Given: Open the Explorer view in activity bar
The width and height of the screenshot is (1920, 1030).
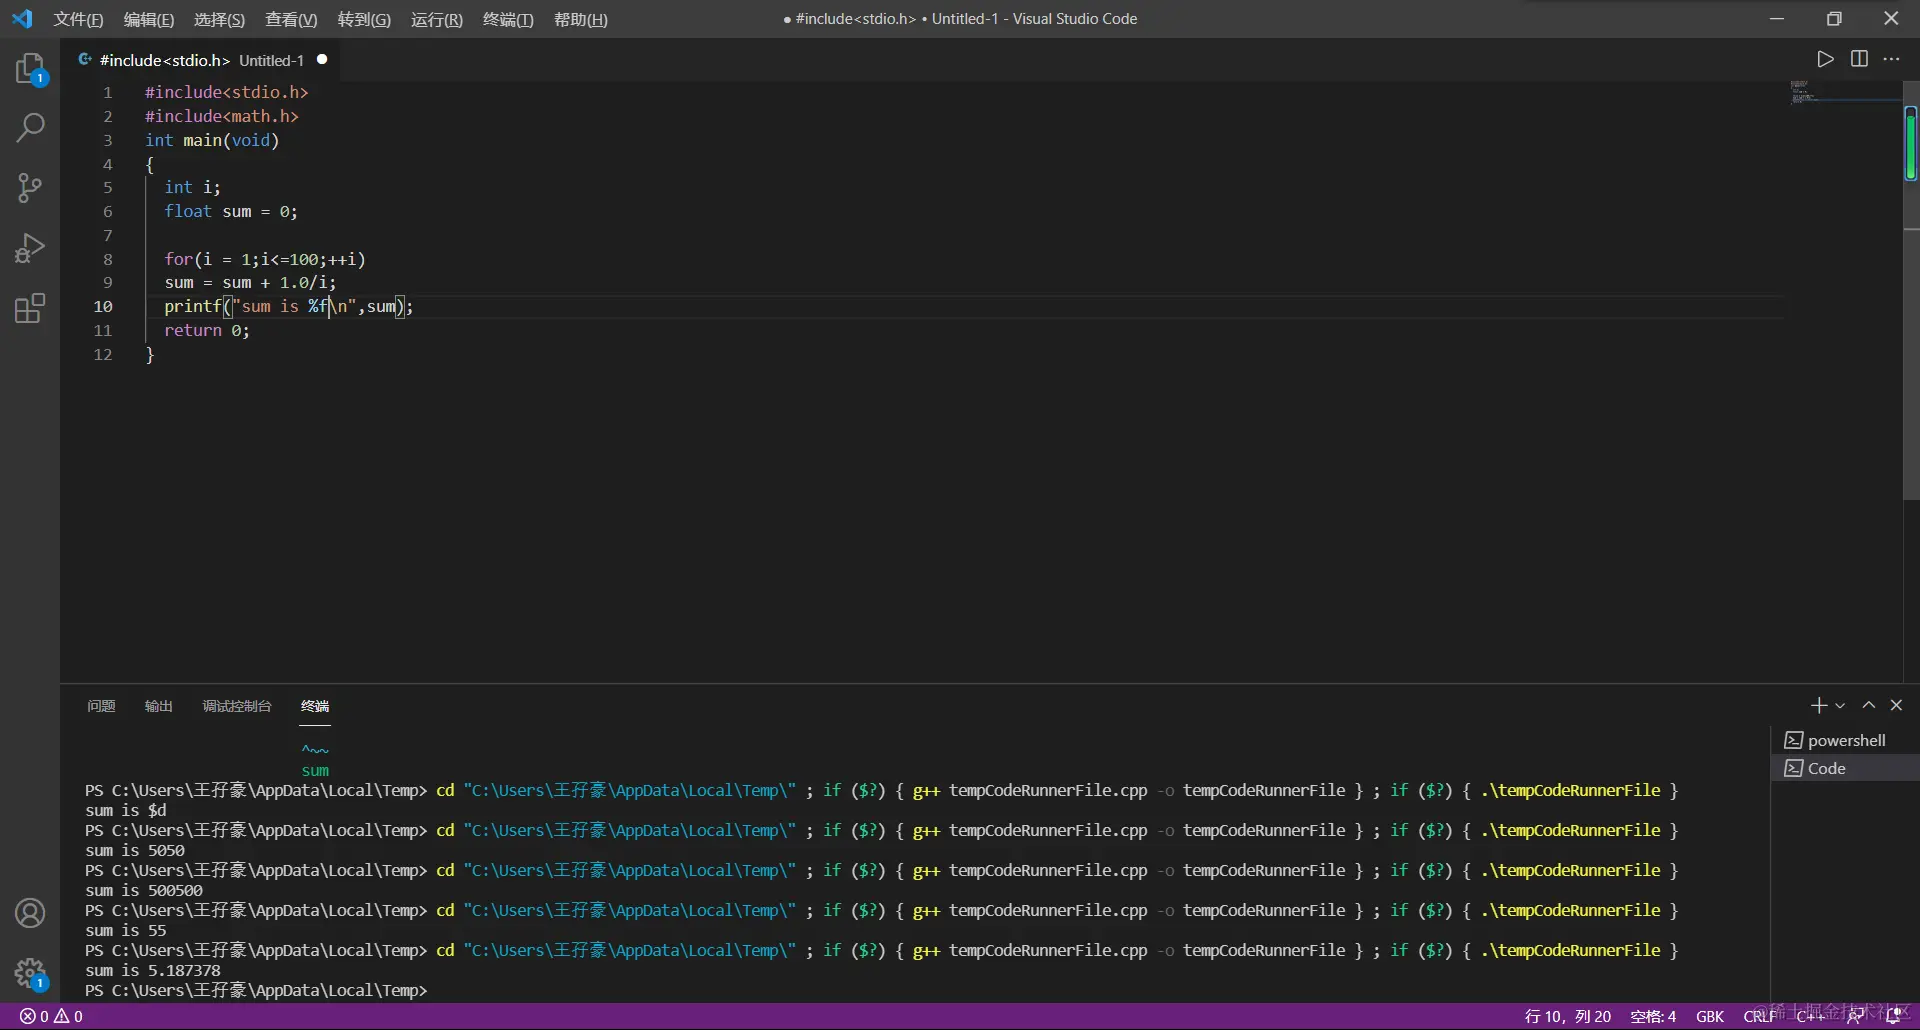Looking at the screenshot, I should [x=30, y=68].
